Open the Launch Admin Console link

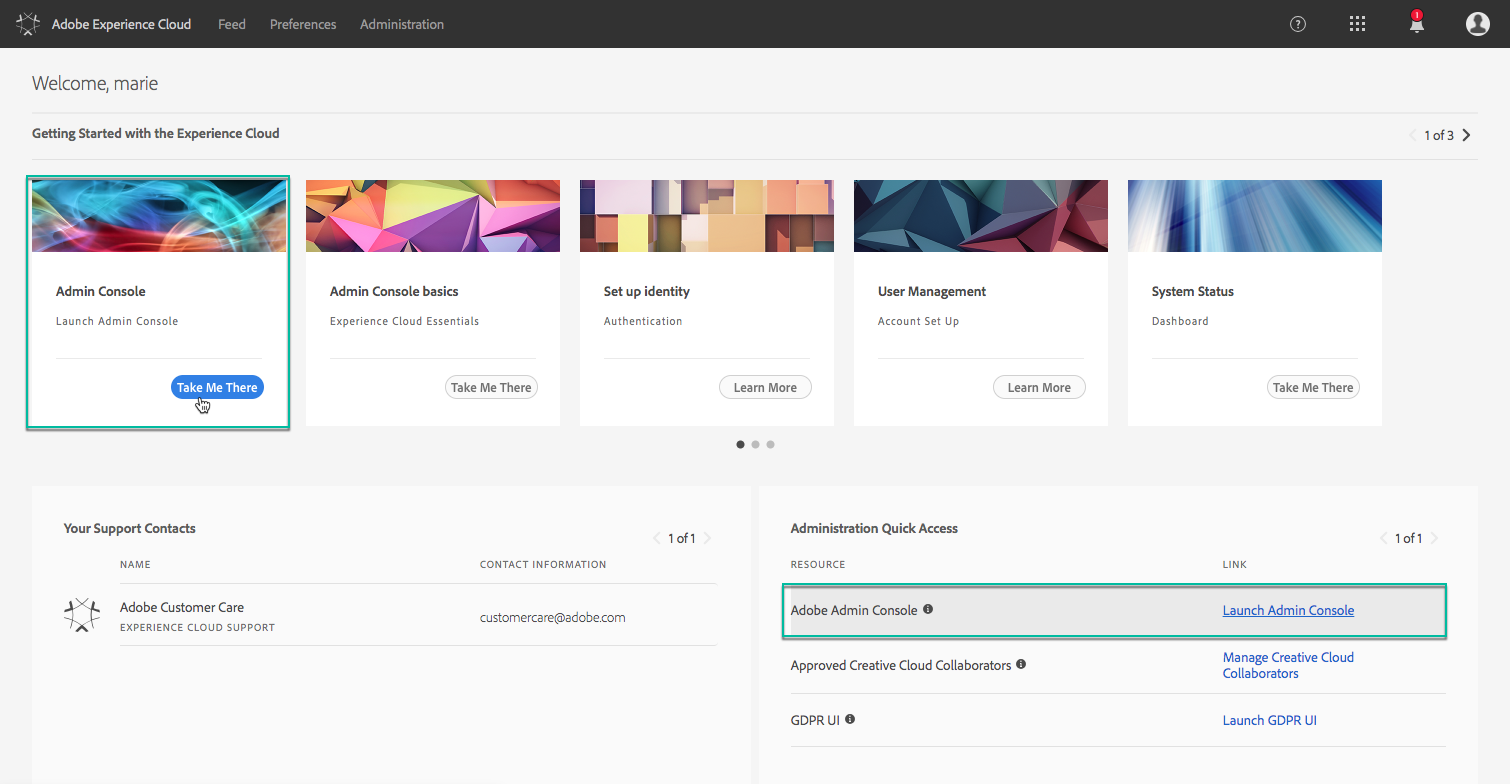[x=1288, y=609]
